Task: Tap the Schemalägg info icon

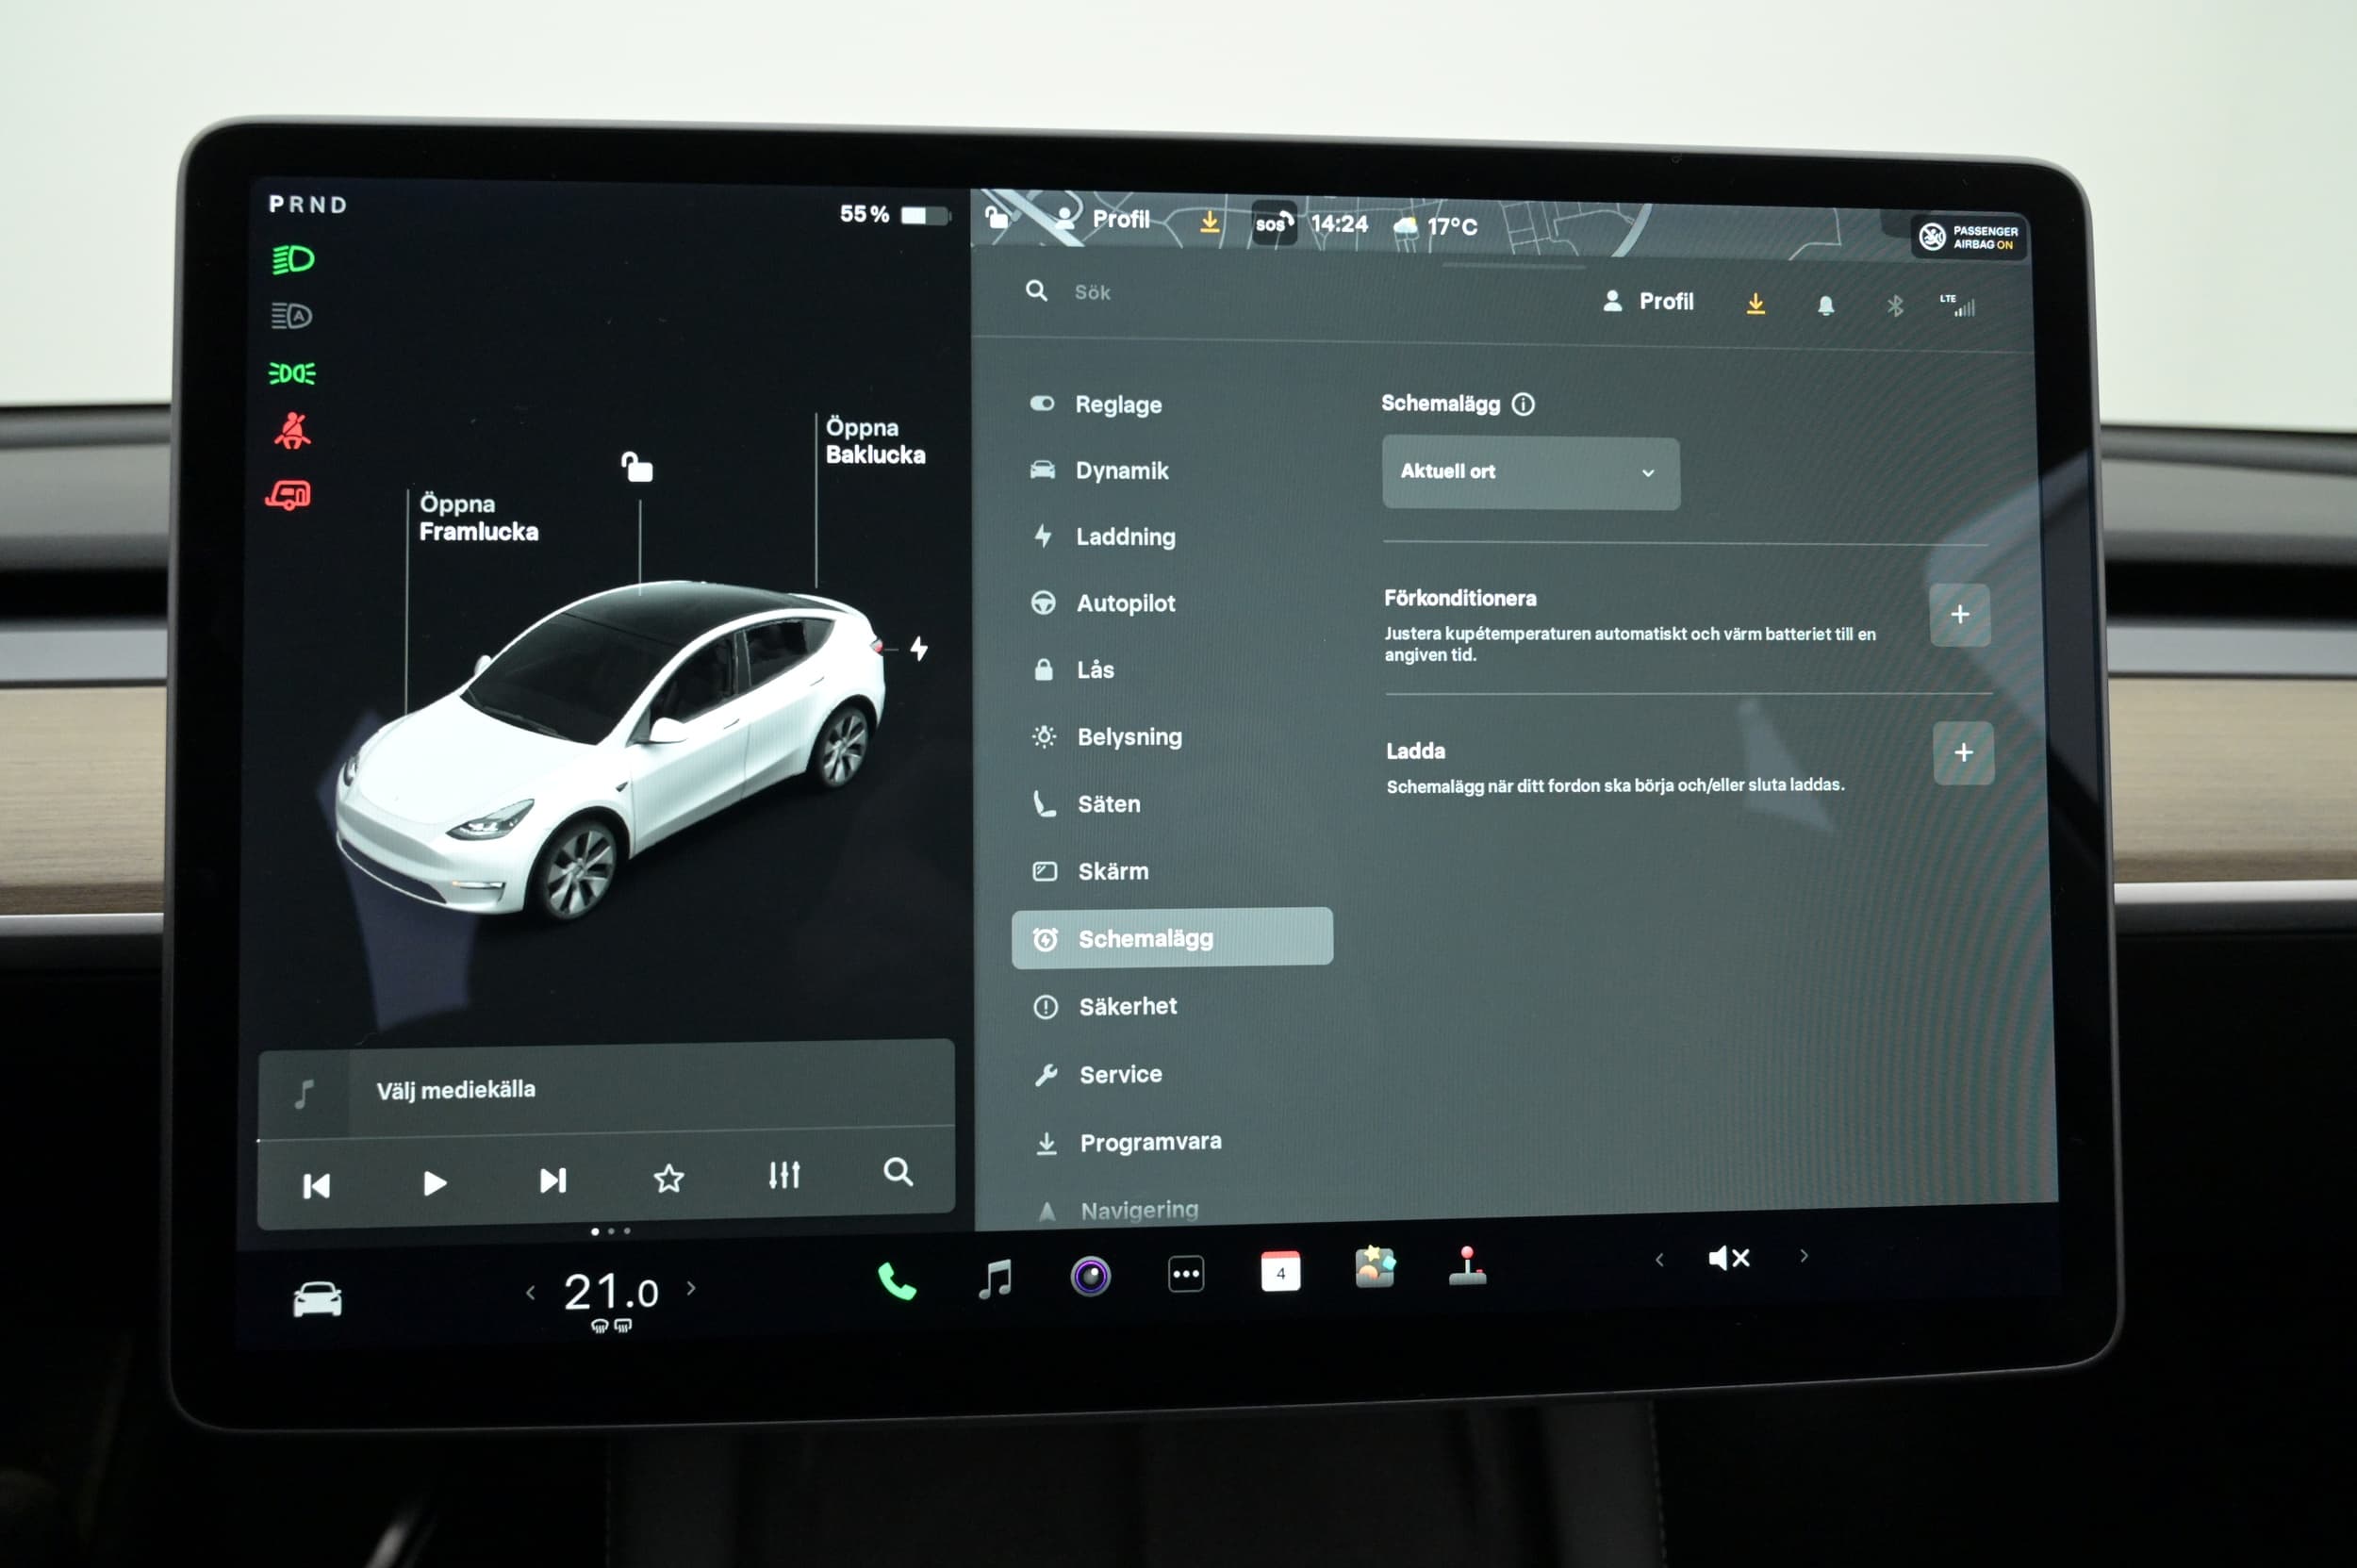Action: click(x=1523, y=404)
